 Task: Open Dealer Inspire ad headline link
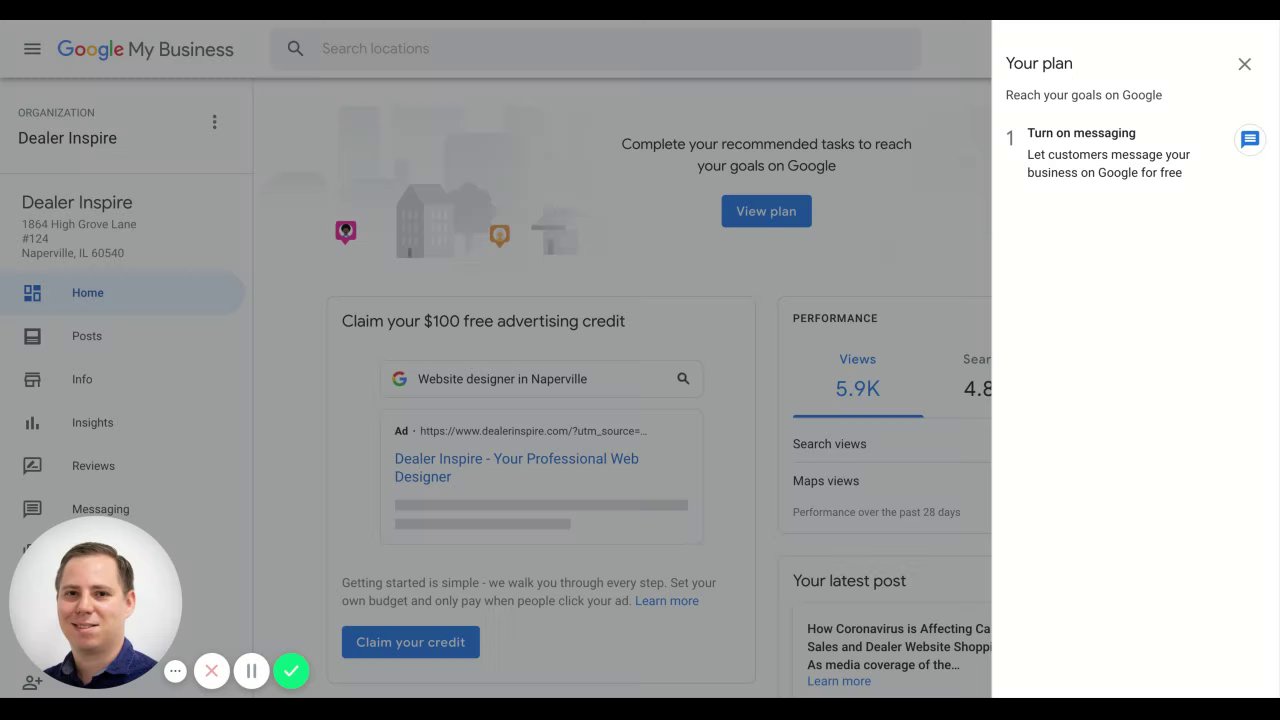(516, 468)
